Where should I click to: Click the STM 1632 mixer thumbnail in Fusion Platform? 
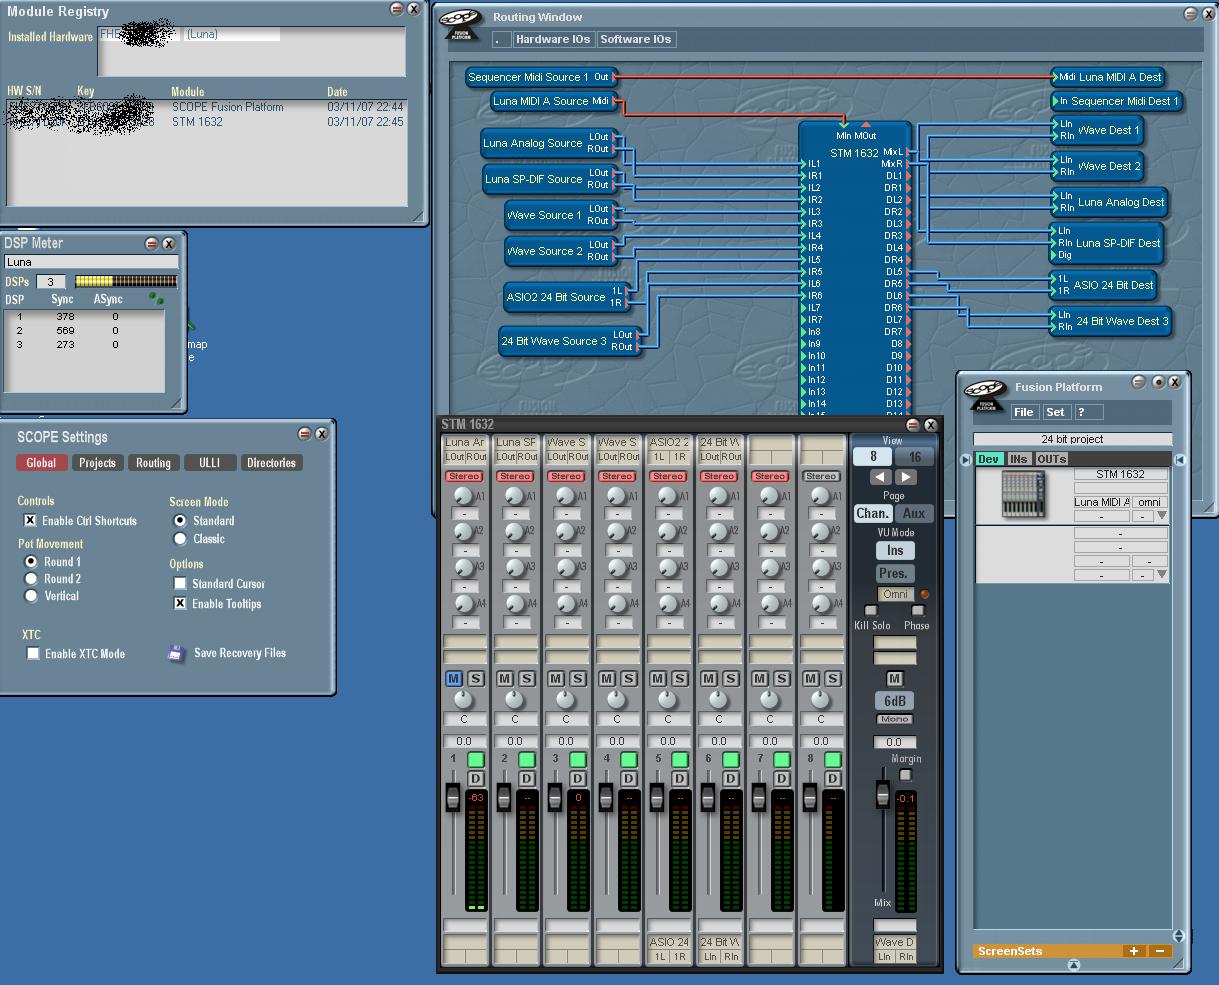[1023, 494]
